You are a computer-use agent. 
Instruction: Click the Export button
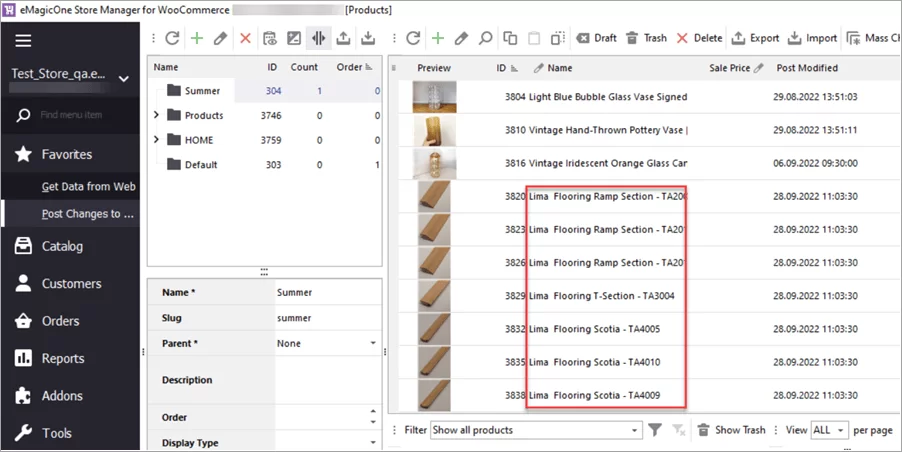coord(755,38)
